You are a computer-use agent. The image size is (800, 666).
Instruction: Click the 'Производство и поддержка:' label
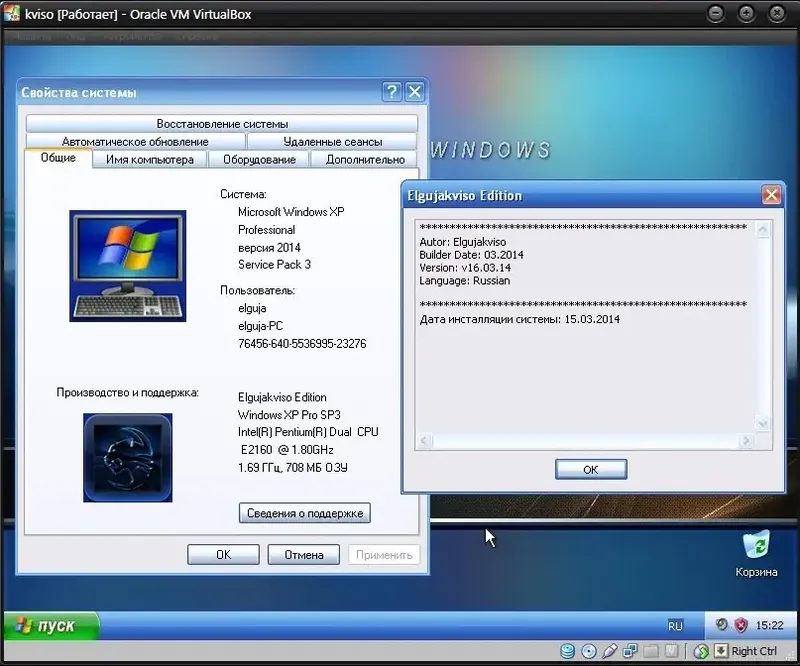(128, 392)
